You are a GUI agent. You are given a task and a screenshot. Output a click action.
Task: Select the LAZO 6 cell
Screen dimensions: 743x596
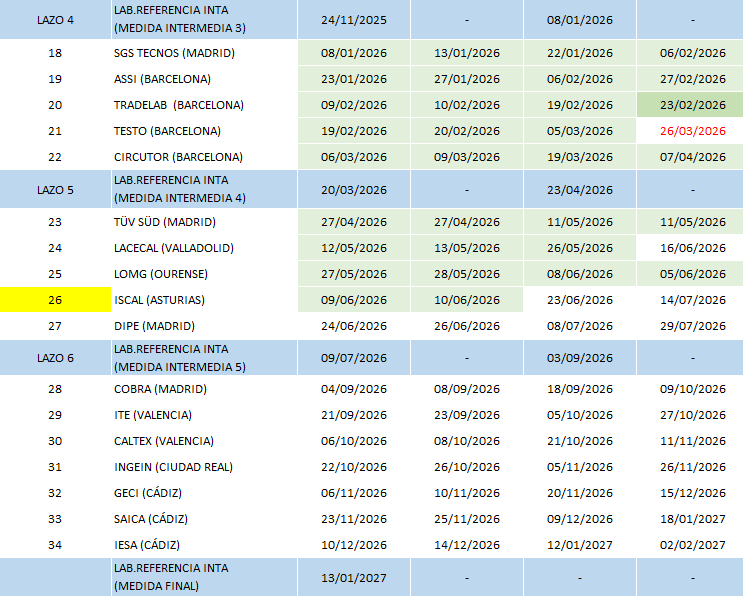click(55, 358)
